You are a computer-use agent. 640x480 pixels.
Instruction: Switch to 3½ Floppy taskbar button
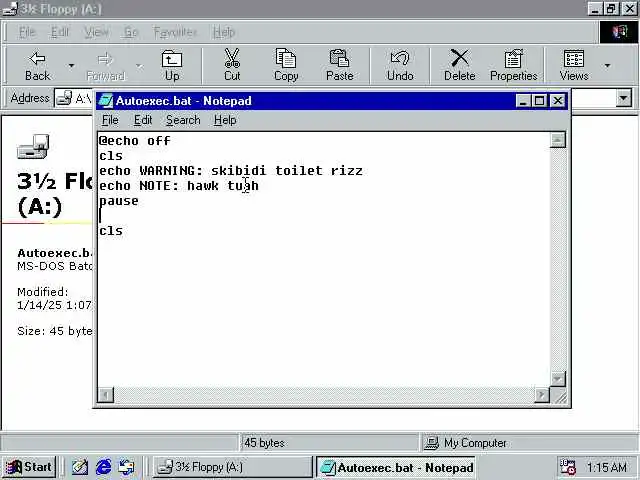pyautogui.click(x=232, y=467)
